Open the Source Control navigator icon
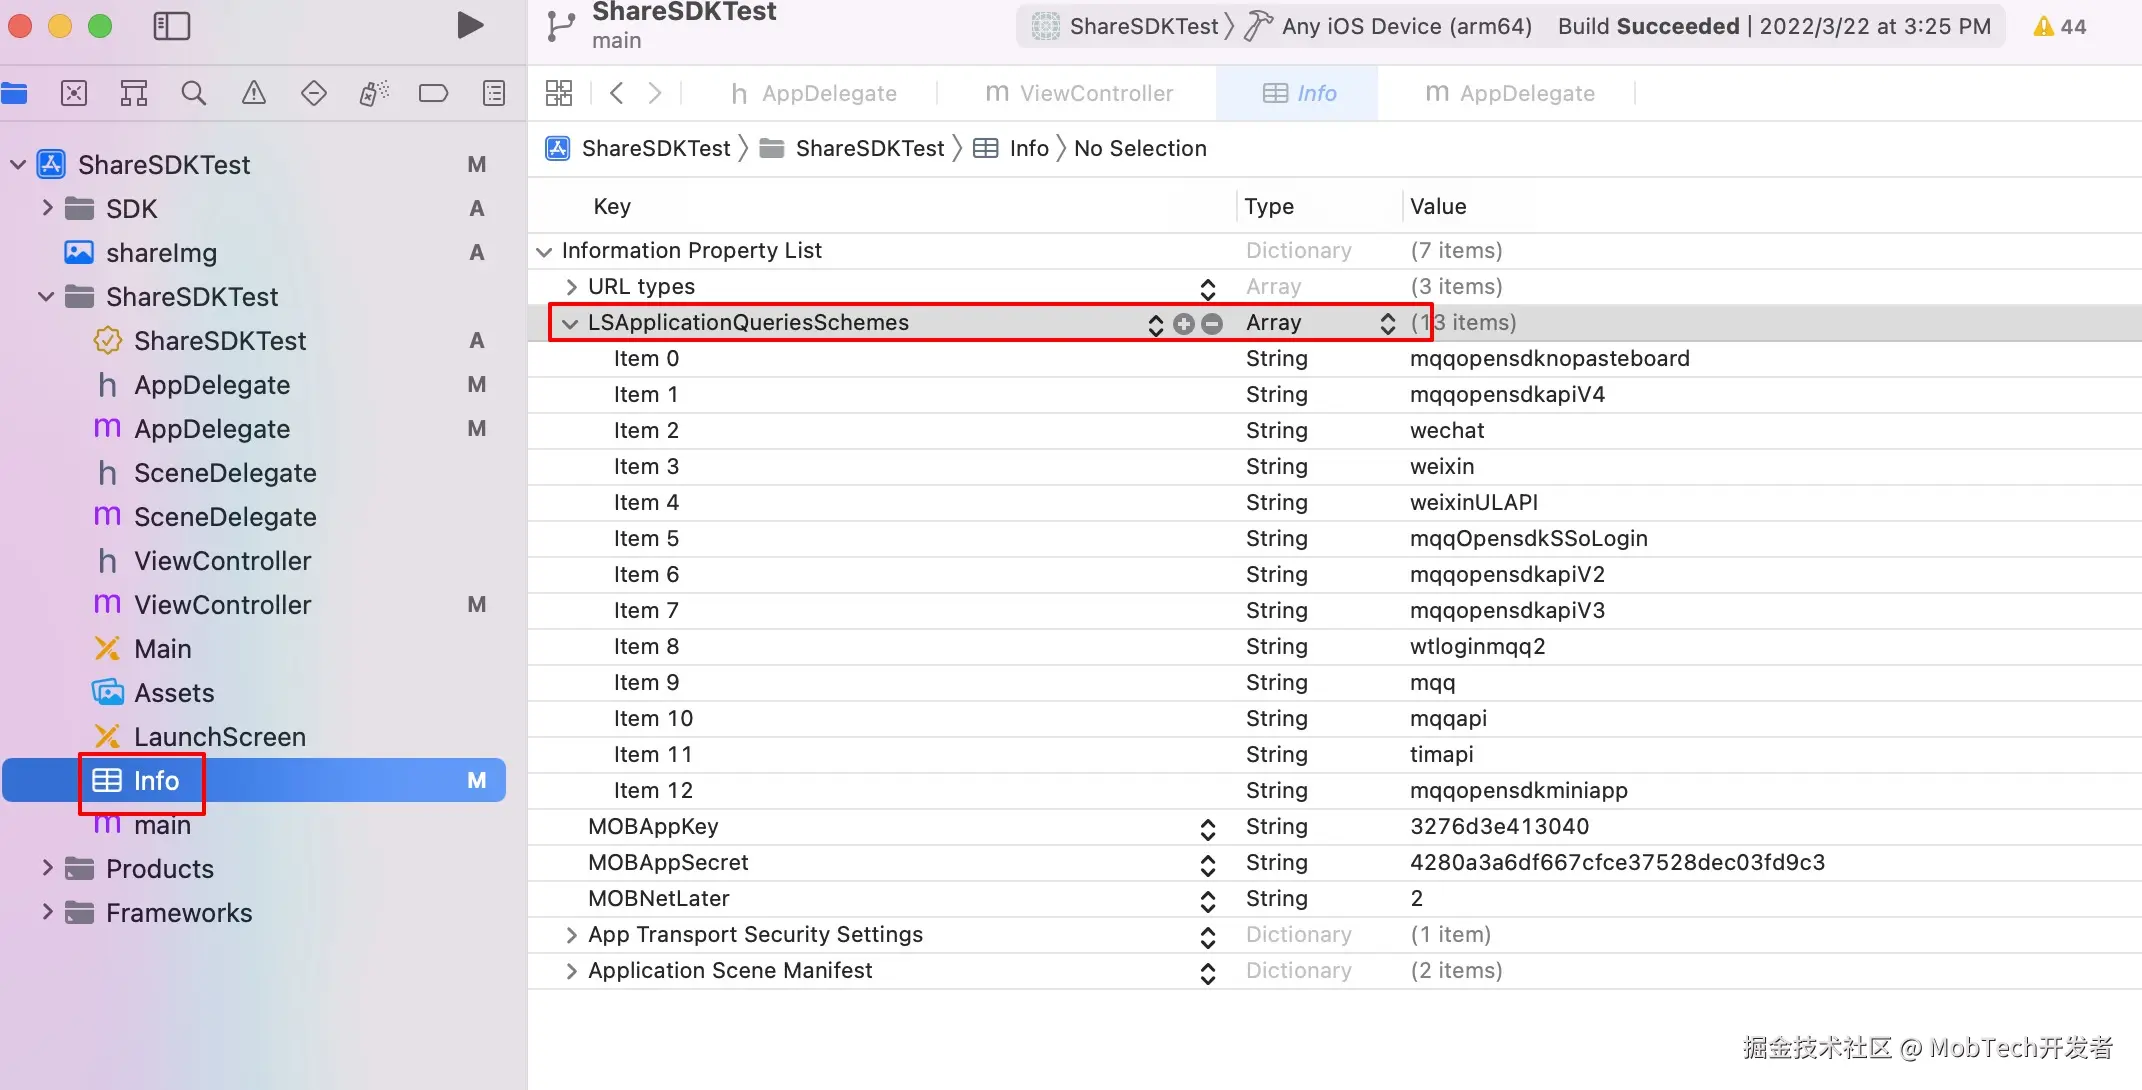The height and width of the screenshot is (1090, 2142). 73,93
